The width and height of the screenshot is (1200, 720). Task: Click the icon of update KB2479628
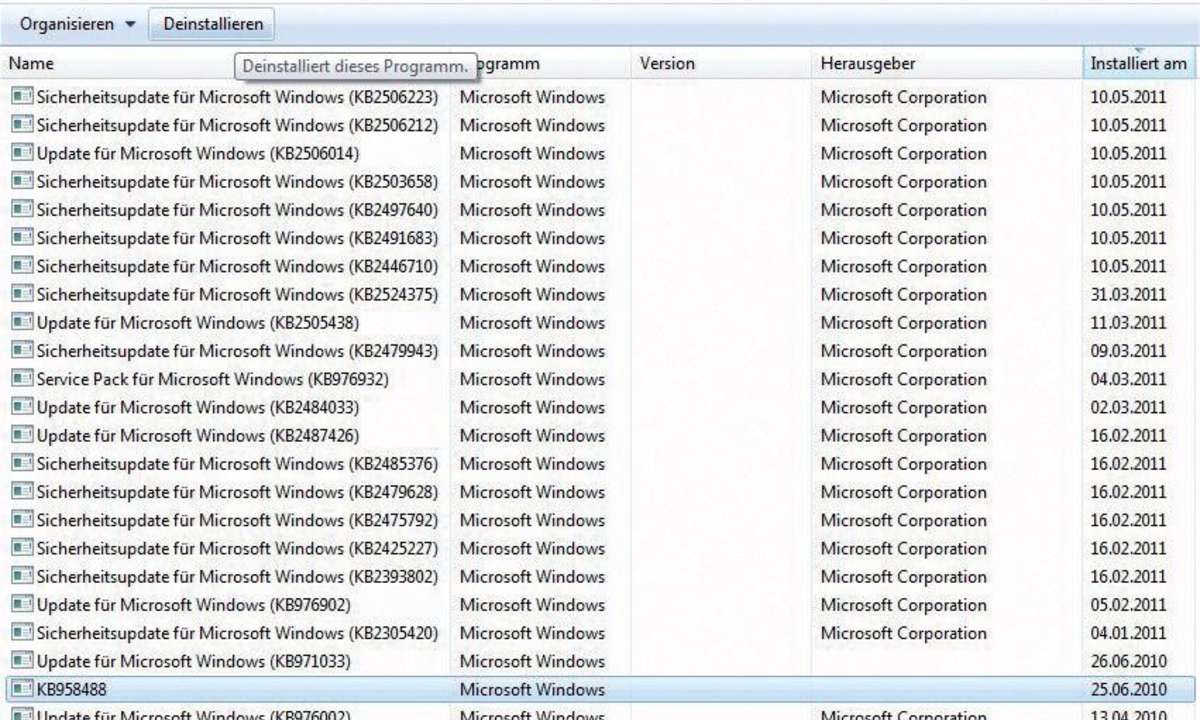(22, 491)
